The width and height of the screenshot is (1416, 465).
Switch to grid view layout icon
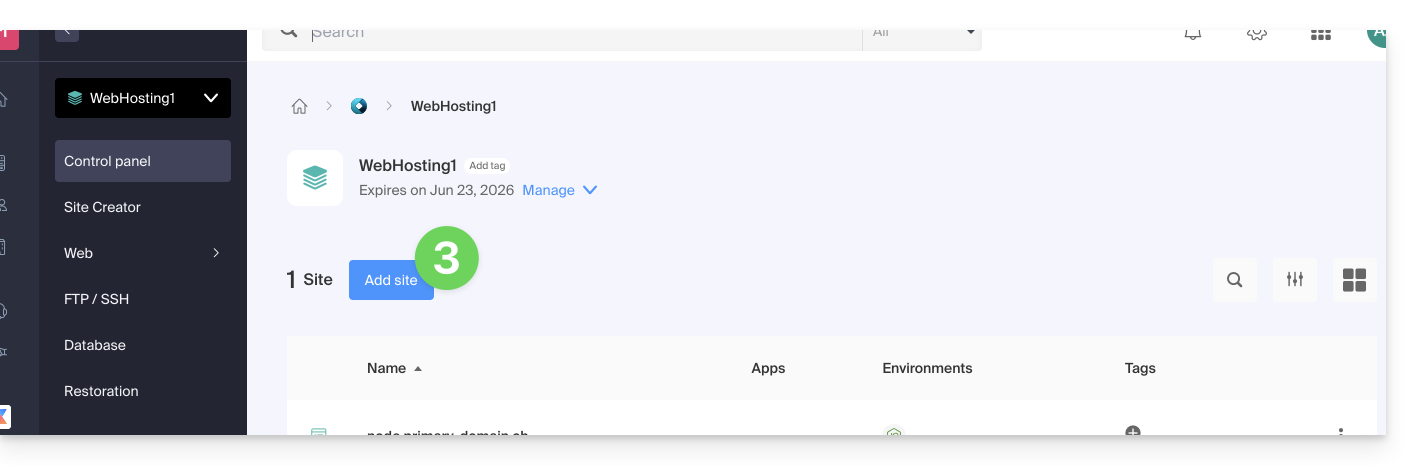point(1354,280)
